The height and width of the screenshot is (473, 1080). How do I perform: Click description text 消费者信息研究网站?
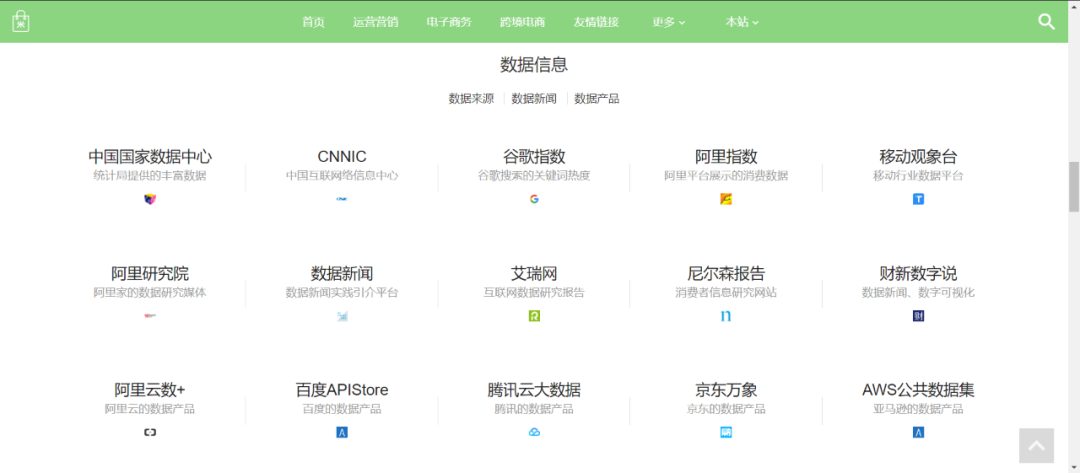click(726, 293)
